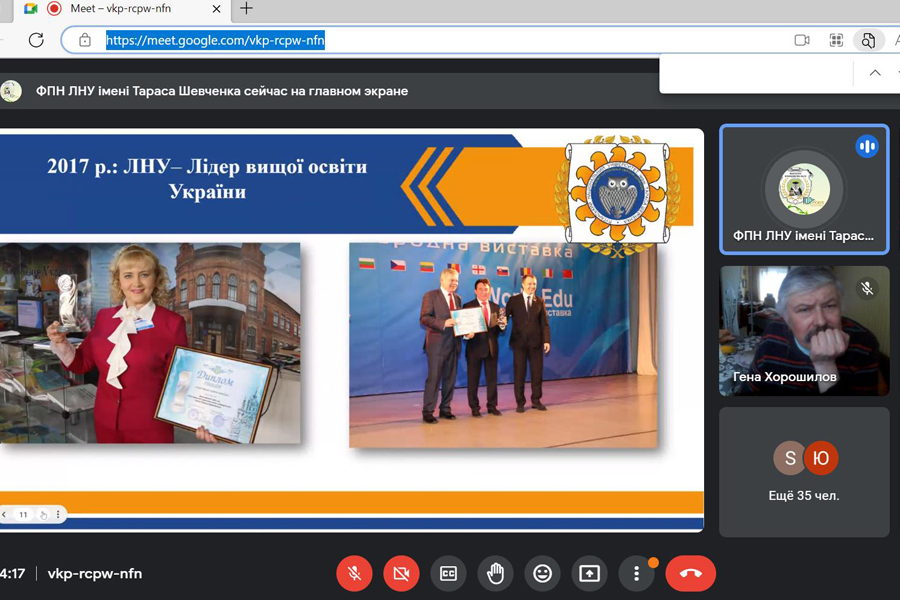Open more options three-dot menu
The width and height of the screenshot is (900, 600).
[636, 573]
